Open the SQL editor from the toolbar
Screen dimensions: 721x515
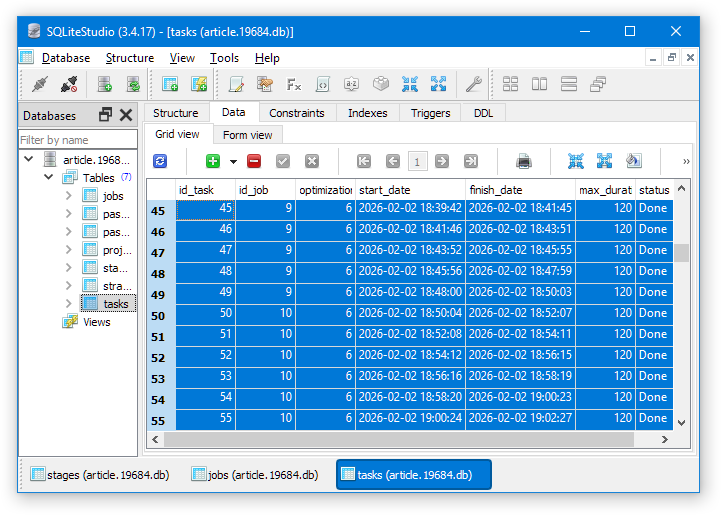pyautogui.click(x=236, y=84)
